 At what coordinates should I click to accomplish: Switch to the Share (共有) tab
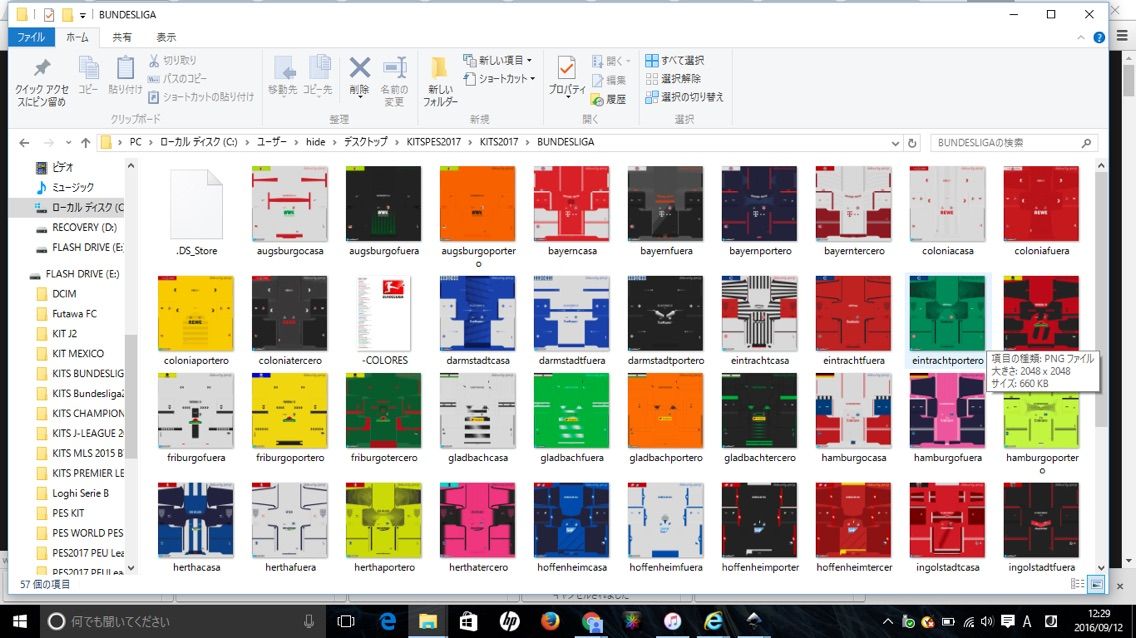coord(122,37)
